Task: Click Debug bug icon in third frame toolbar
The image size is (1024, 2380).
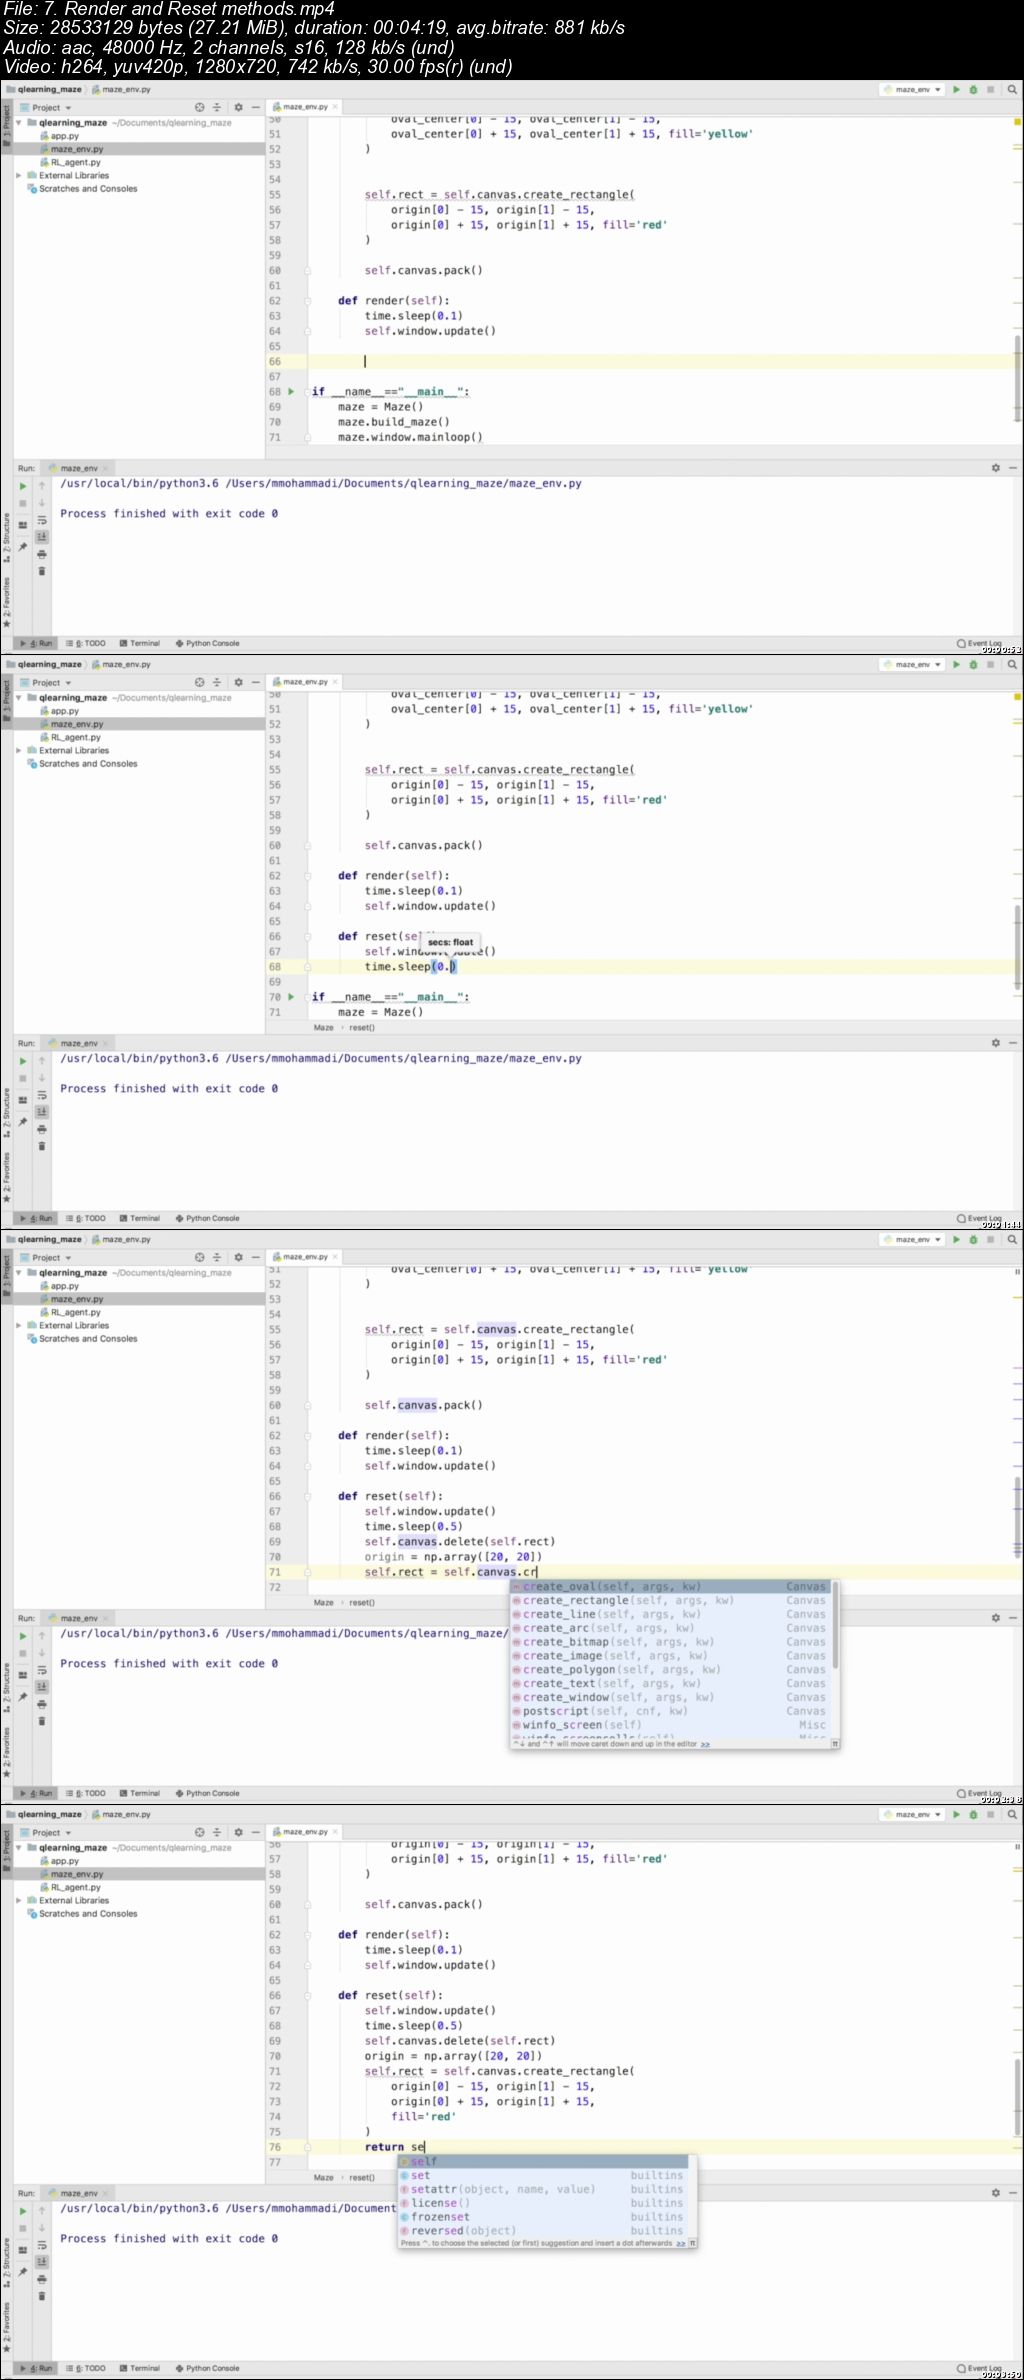Action: click(973, 1239)
